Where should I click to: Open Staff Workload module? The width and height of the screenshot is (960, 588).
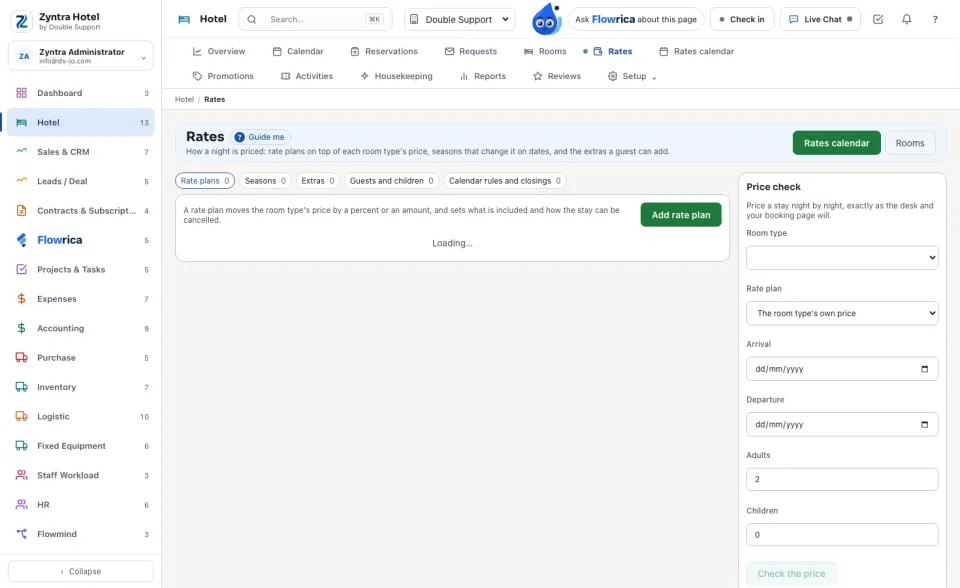click(81, 475)
